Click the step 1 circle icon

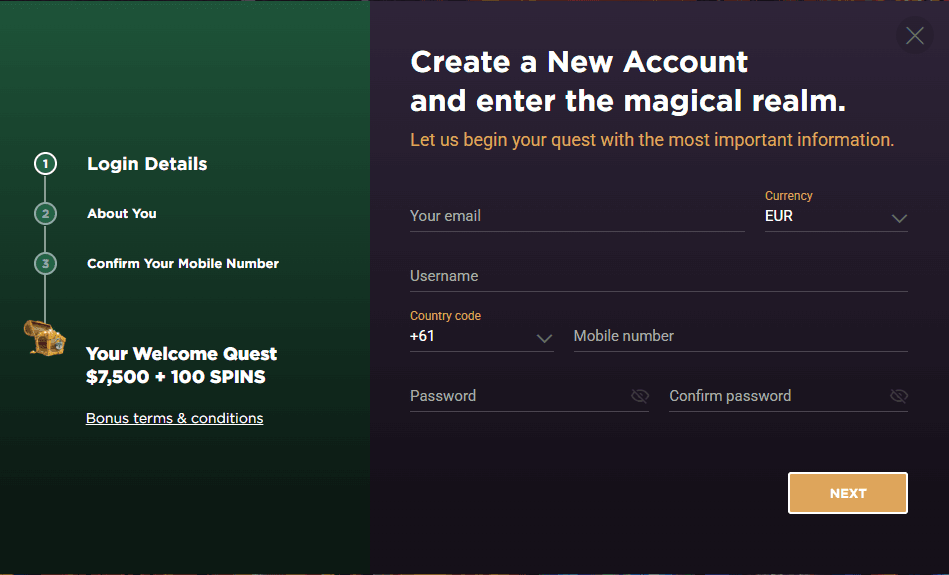[x=45, y=163]
